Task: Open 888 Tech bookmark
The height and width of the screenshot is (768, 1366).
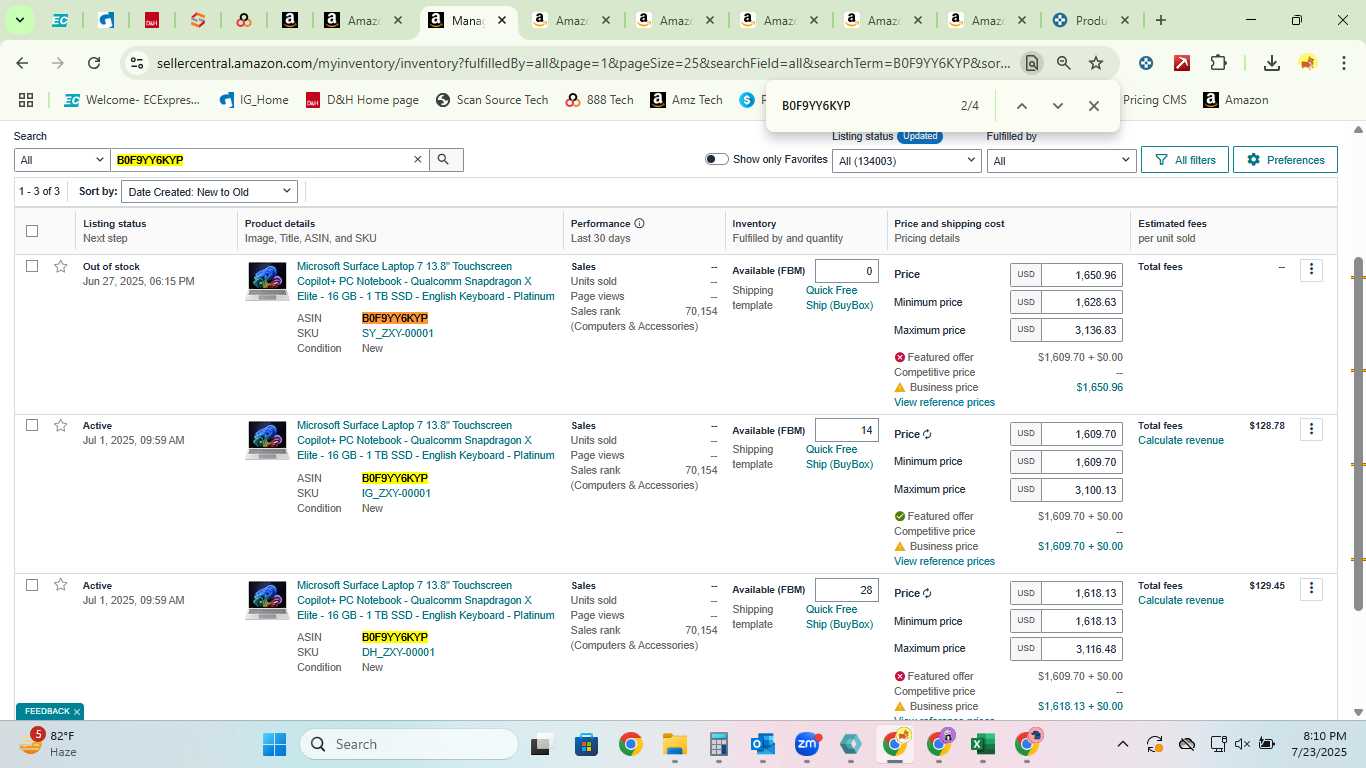Action: pos(599,100)
